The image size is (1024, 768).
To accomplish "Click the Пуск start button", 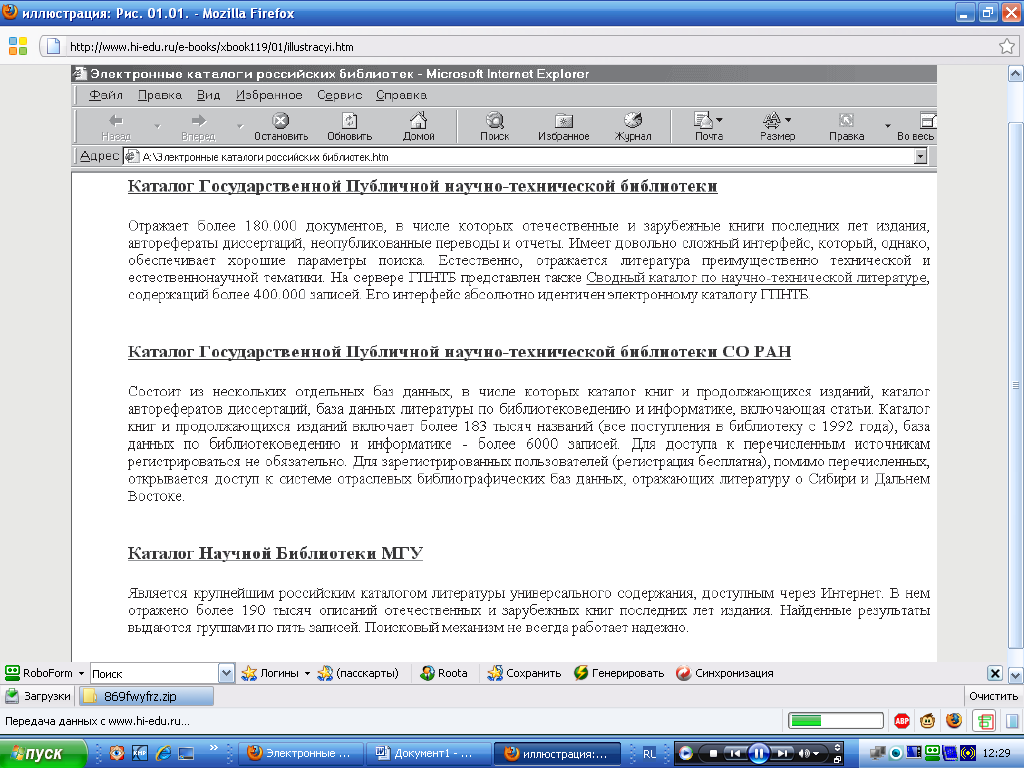I will [43, 754].
